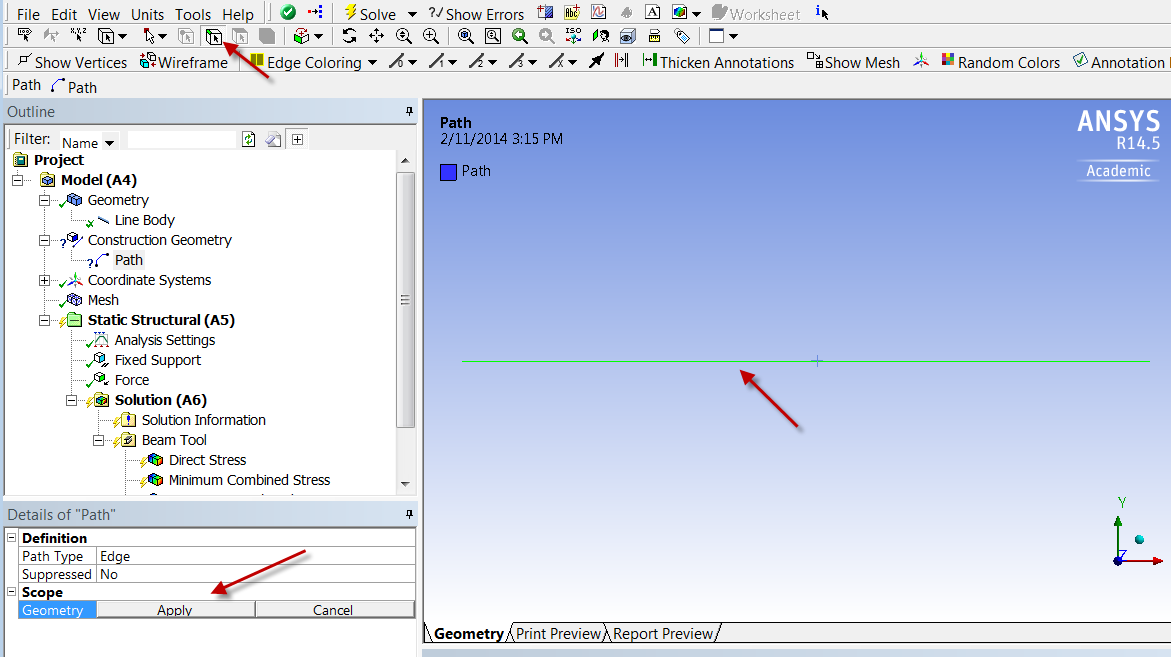Image resolution: width=1171 pixels, height=657 pixels.
Task: Open the View menu
Action: point(104,14)
